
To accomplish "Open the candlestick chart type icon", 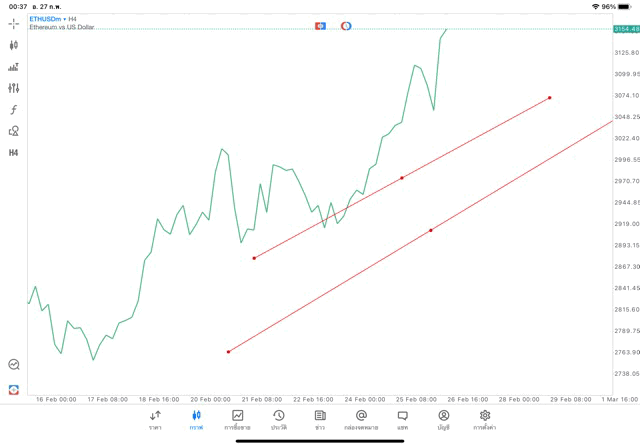I will [13, 45].
